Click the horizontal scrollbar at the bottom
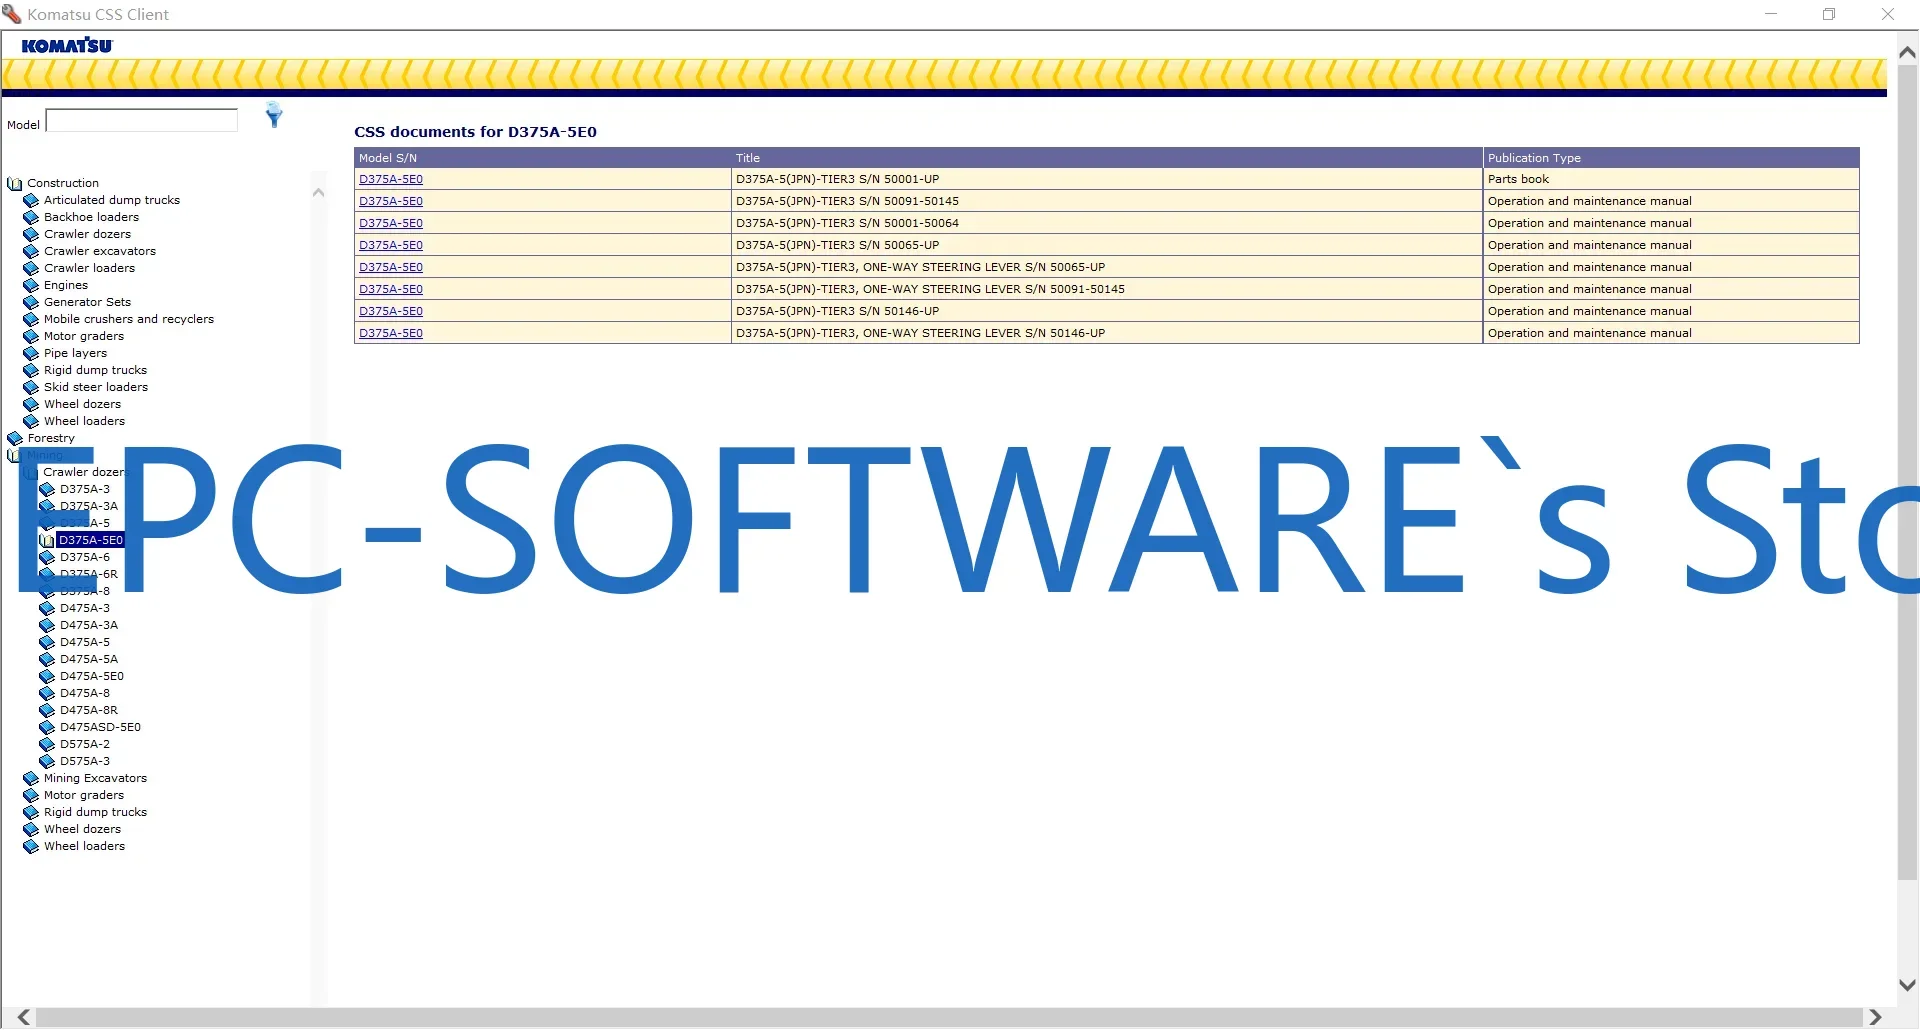 pyautogui.click(x=960, y=1017)
